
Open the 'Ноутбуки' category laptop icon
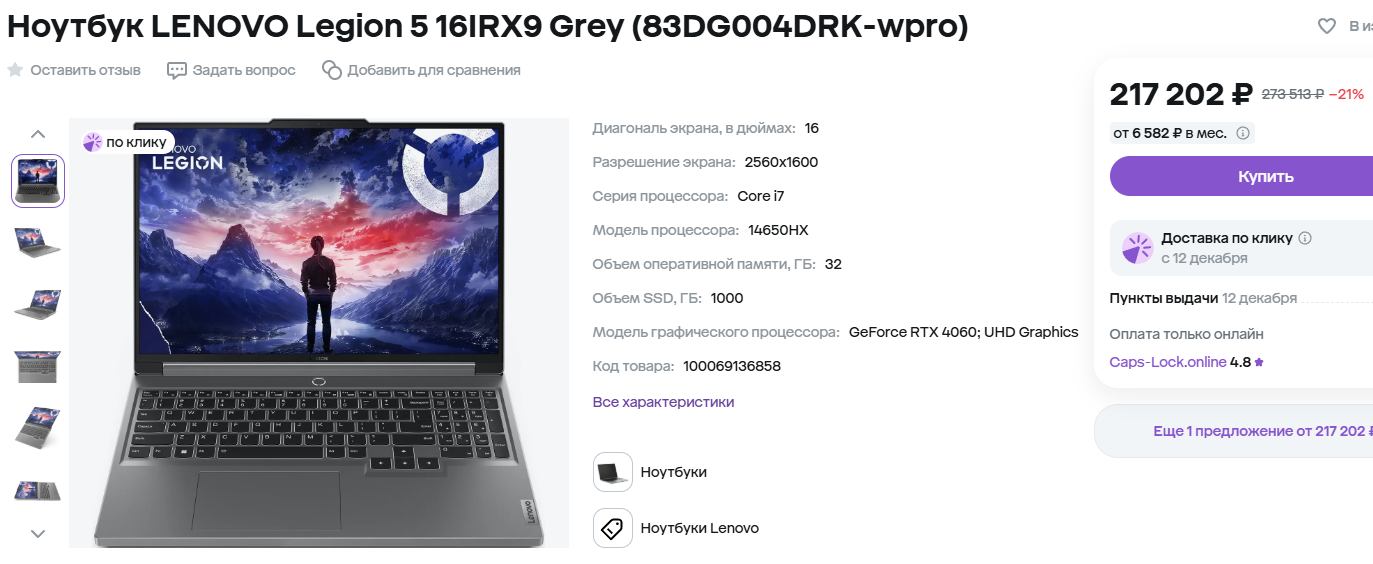click(x=613, y=472)
